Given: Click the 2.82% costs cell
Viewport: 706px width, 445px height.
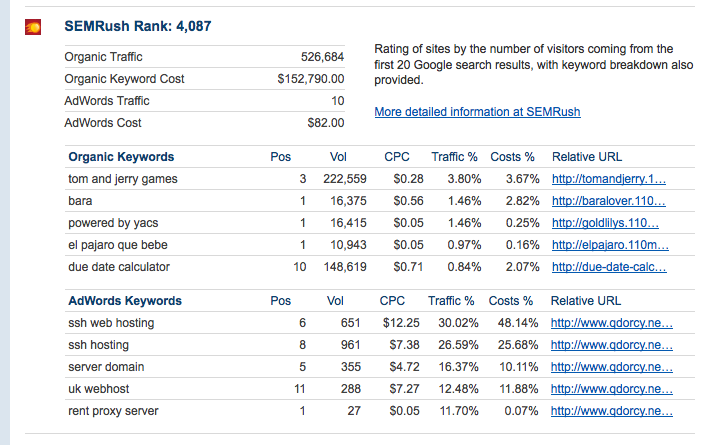Looking at the screenshot, I should click(x=522, y=201).
